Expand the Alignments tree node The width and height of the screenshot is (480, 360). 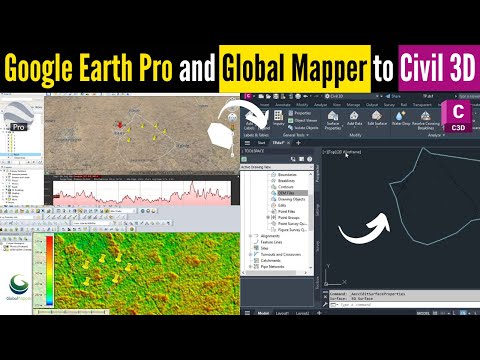click(x=250, y=236)
